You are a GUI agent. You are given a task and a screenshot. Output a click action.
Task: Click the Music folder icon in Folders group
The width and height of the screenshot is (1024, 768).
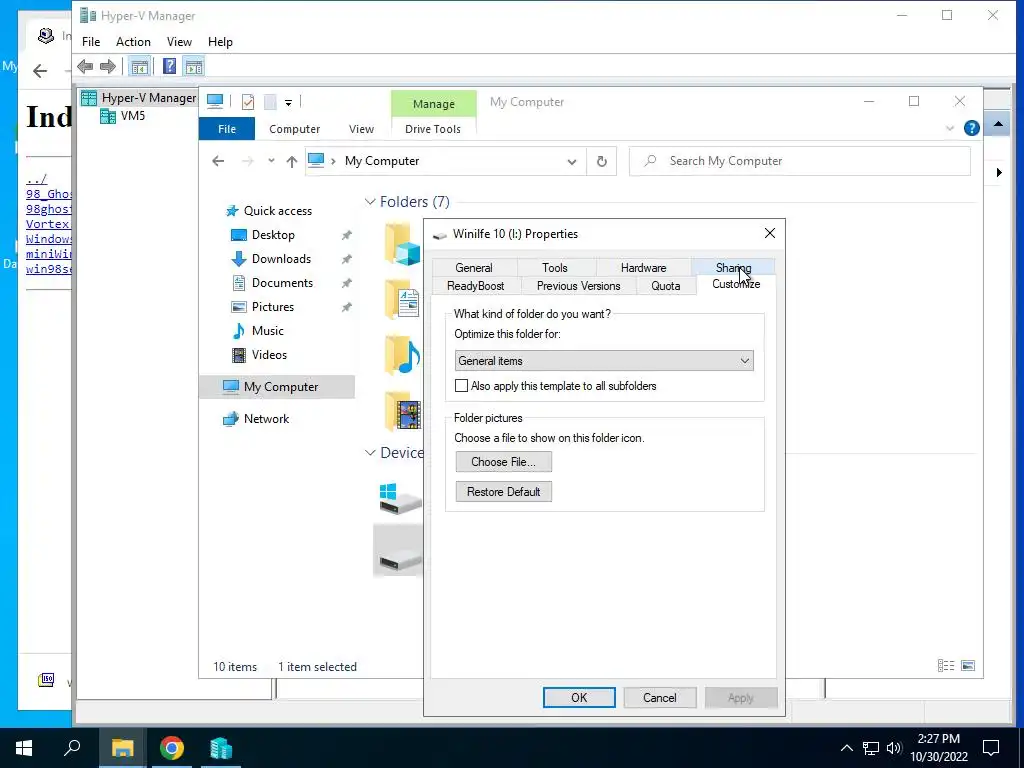402,355
